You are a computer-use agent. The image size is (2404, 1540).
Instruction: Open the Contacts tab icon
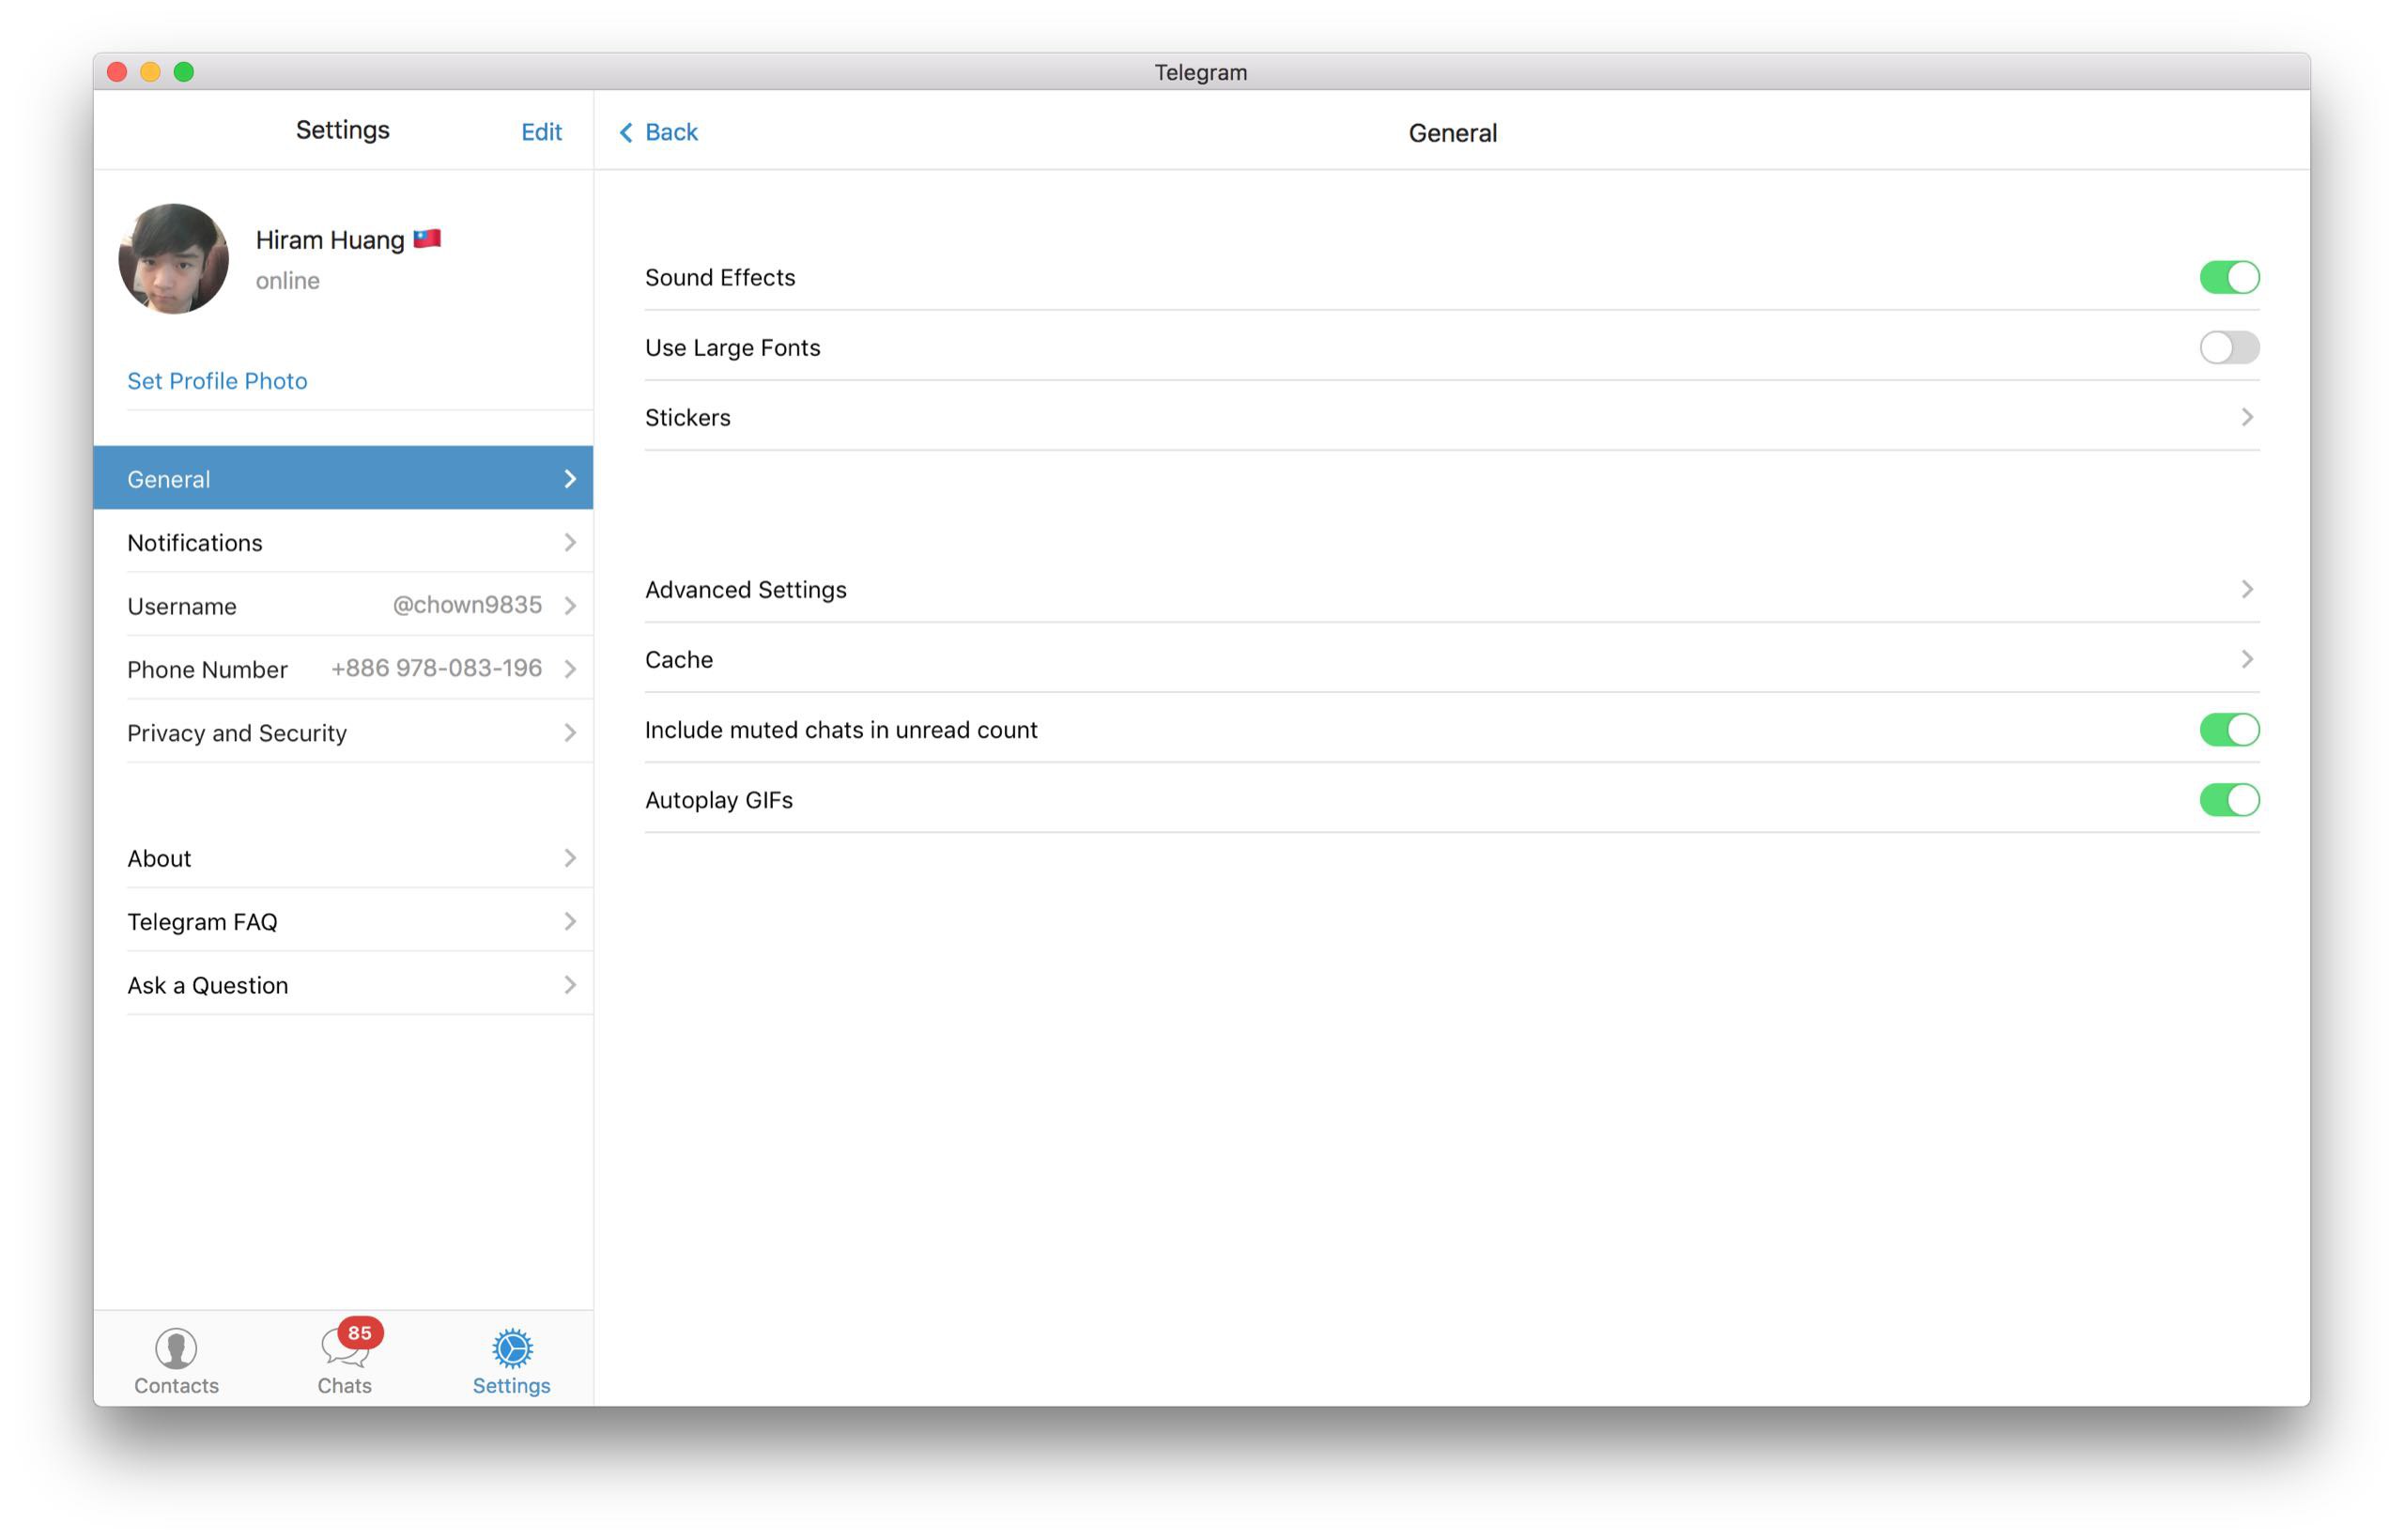coord(176,1348)
